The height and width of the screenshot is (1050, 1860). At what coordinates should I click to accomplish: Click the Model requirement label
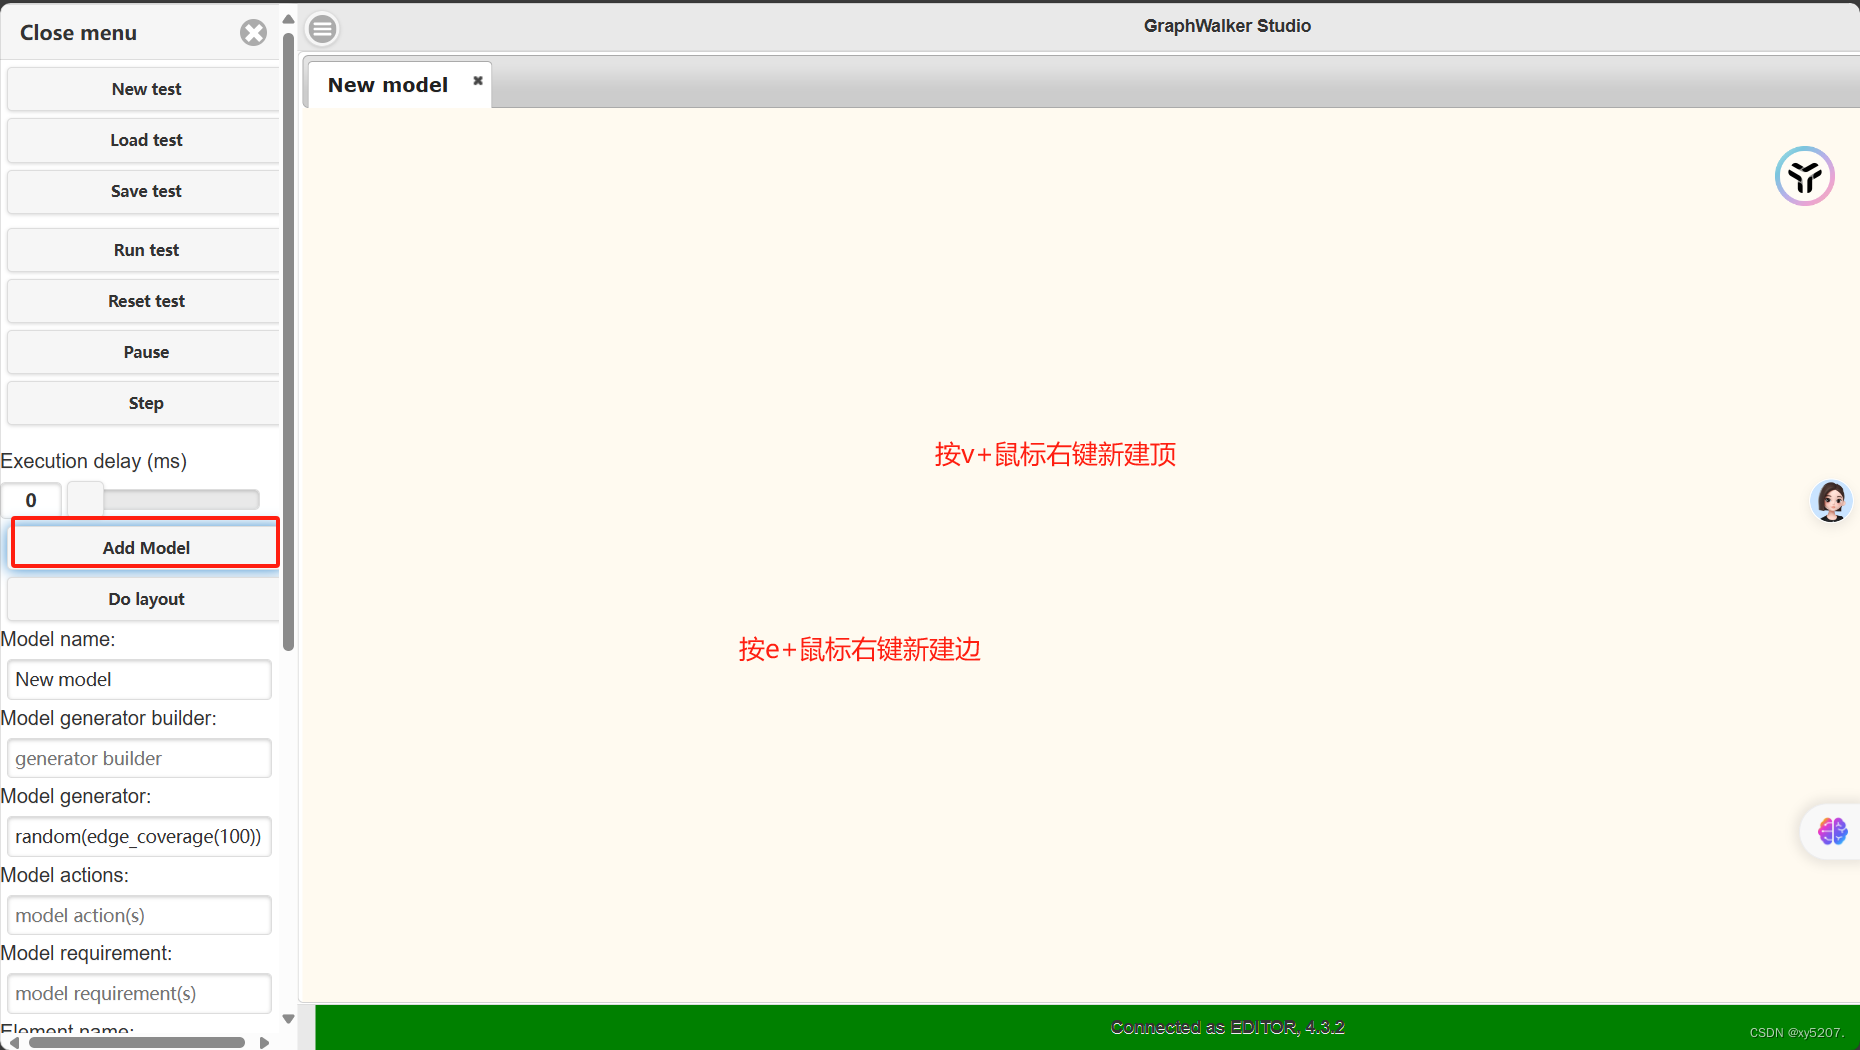click(86, 953)
